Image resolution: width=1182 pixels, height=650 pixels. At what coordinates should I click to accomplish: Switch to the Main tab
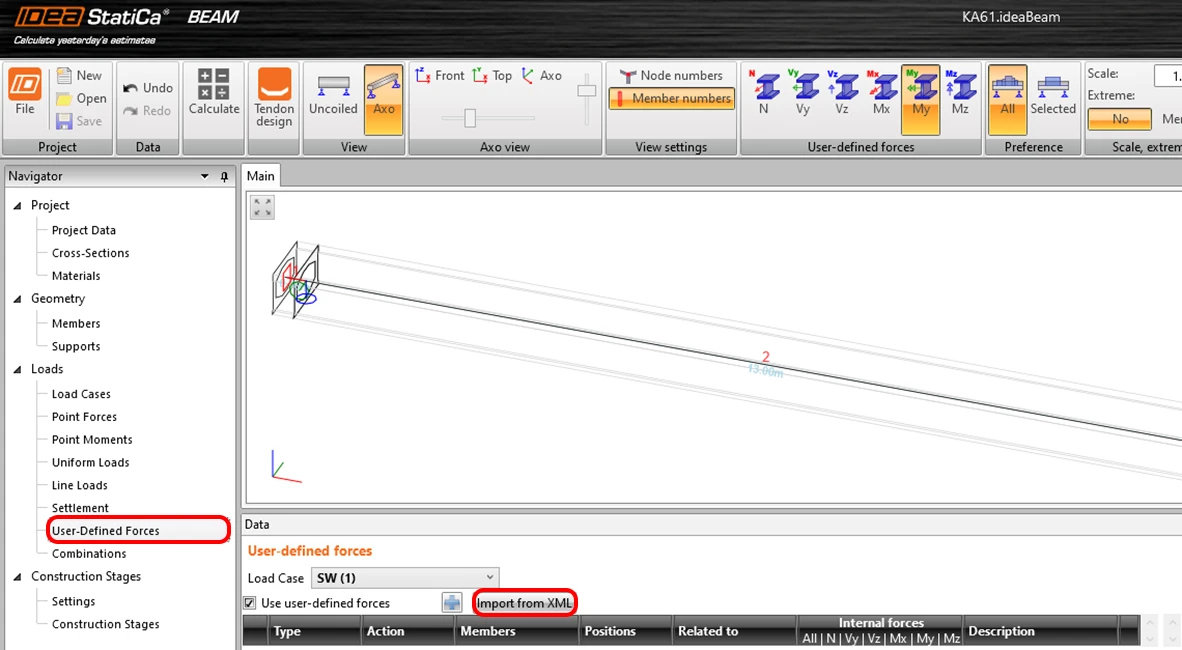pos(261,176)
